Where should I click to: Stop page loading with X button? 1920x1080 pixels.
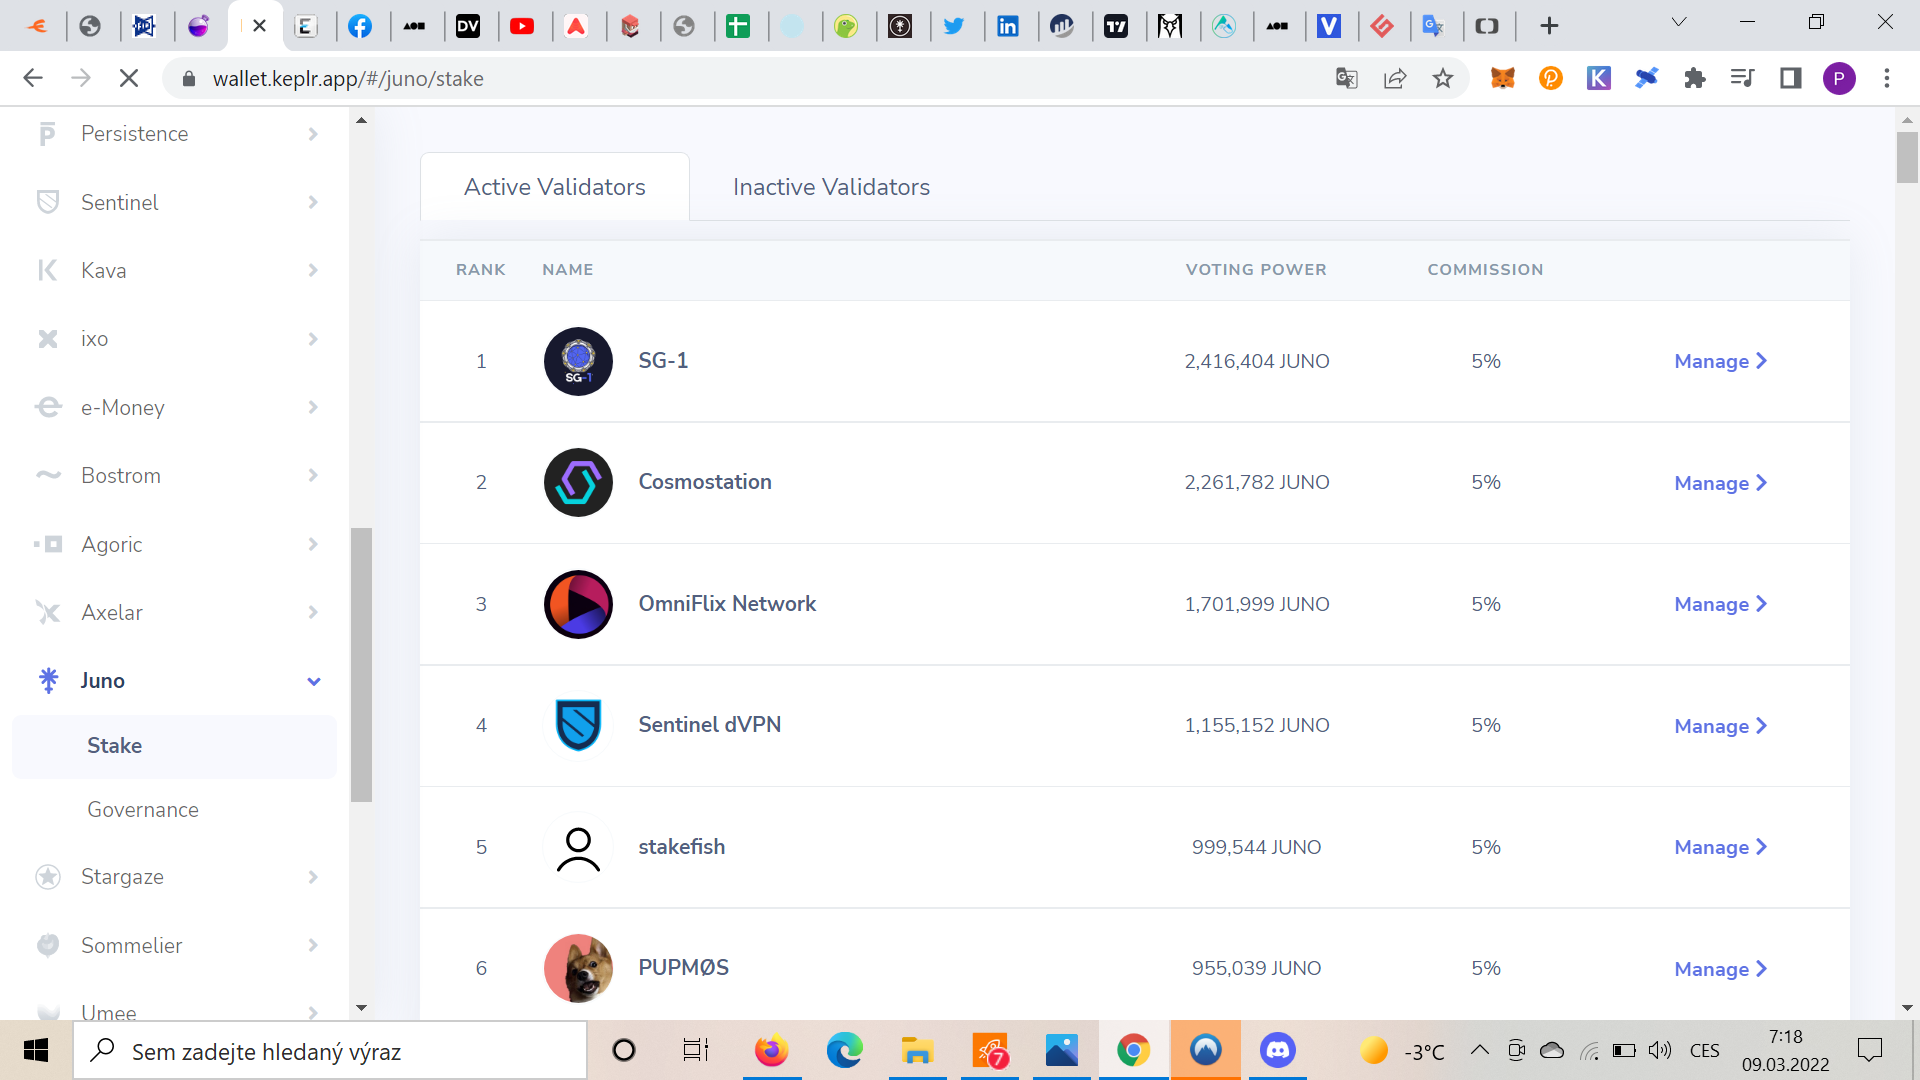pos(128,78)
